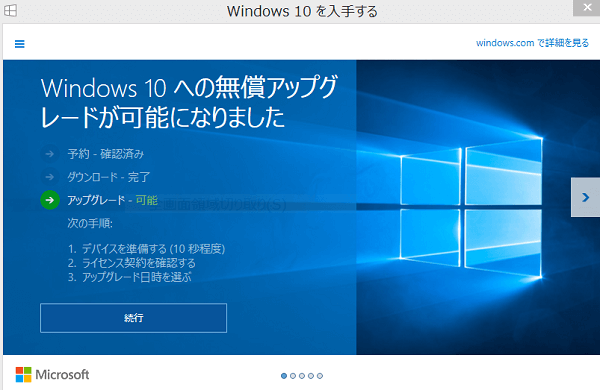Go to next slide with right chevron
This screenshot has width=600, height=390.
(x=585, y=197)
